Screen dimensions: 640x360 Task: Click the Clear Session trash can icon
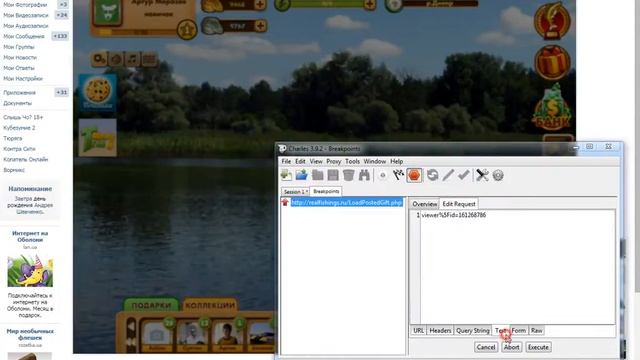(349, 175)
